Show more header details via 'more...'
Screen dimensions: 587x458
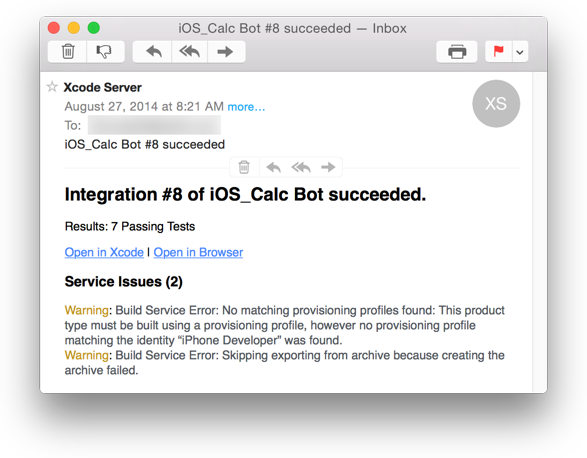[x=246, y=107]
